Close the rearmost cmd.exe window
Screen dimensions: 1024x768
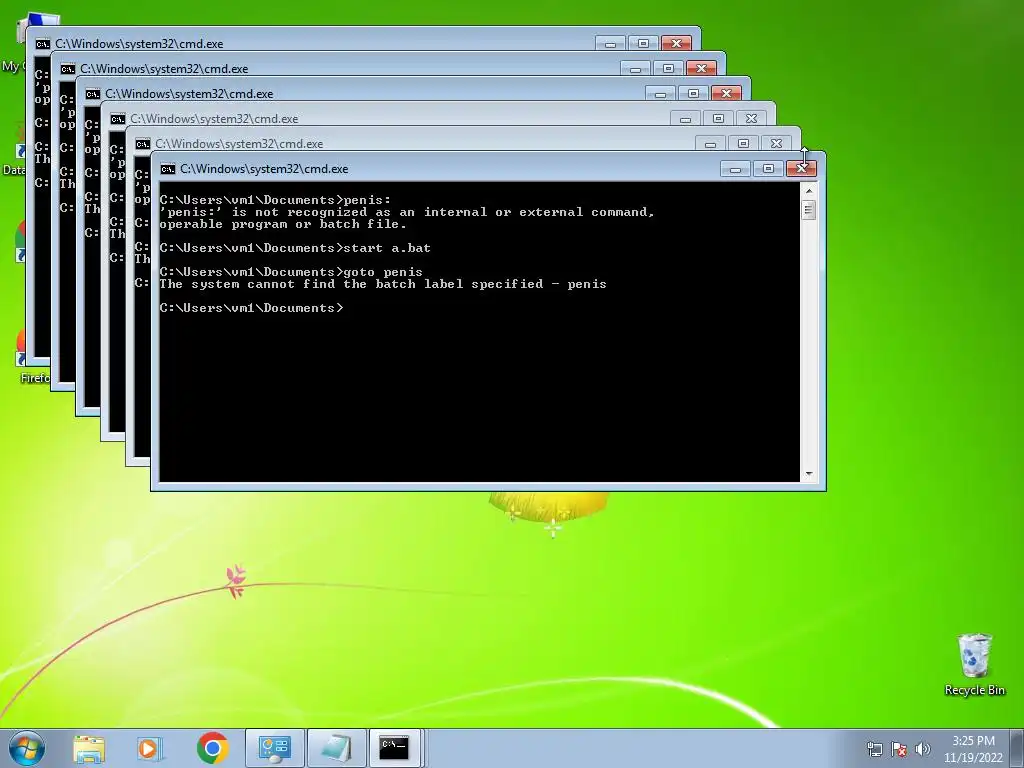(676, 44)
